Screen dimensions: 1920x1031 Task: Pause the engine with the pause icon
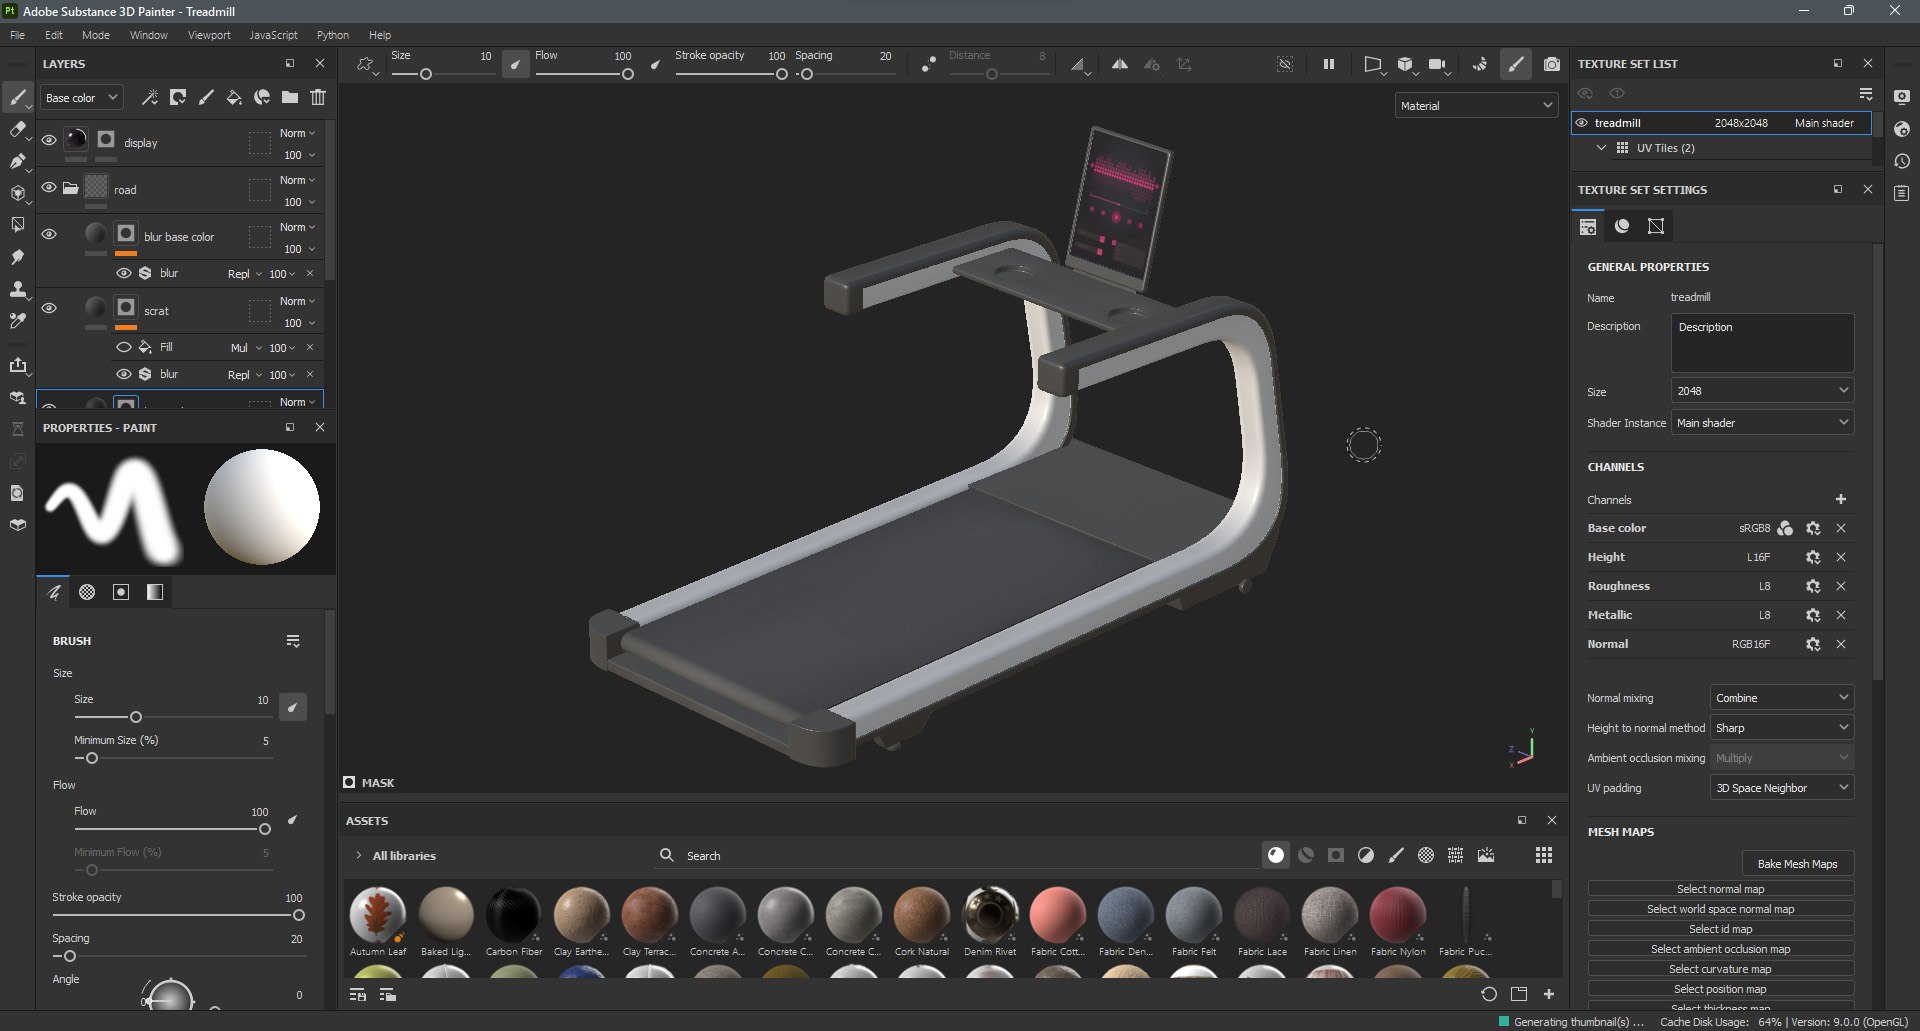(x=1329, y=64)
